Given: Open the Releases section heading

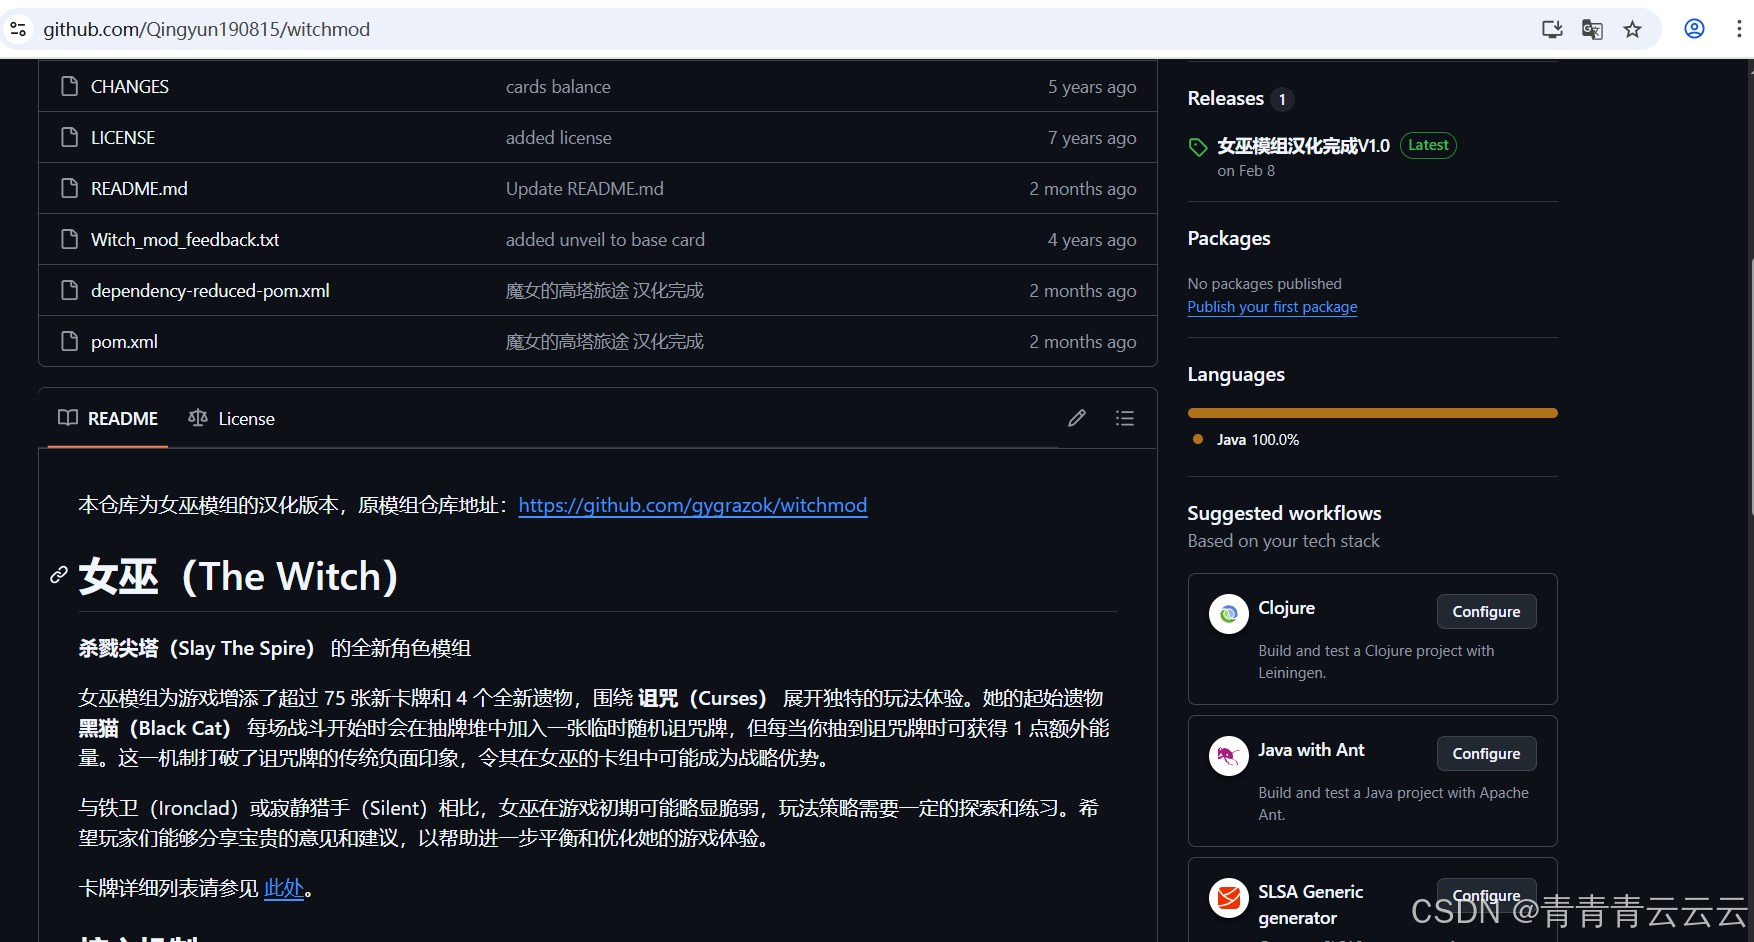Looking at the screenshot, I should tap(1226, 98).
